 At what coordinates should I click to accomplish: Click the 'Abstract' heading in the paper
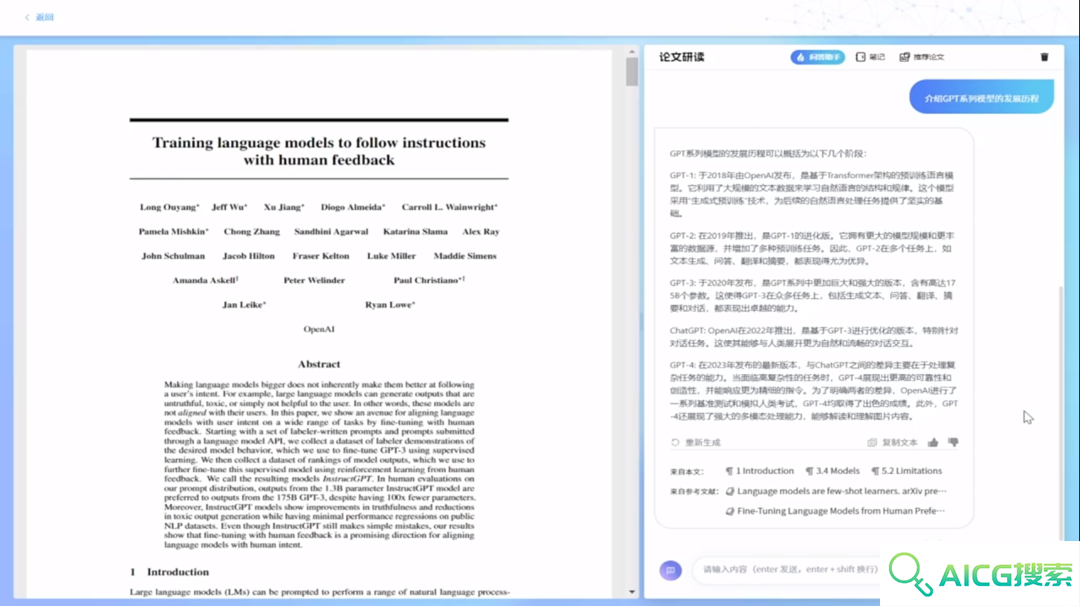pyautogui.click(x=319, y=364)
